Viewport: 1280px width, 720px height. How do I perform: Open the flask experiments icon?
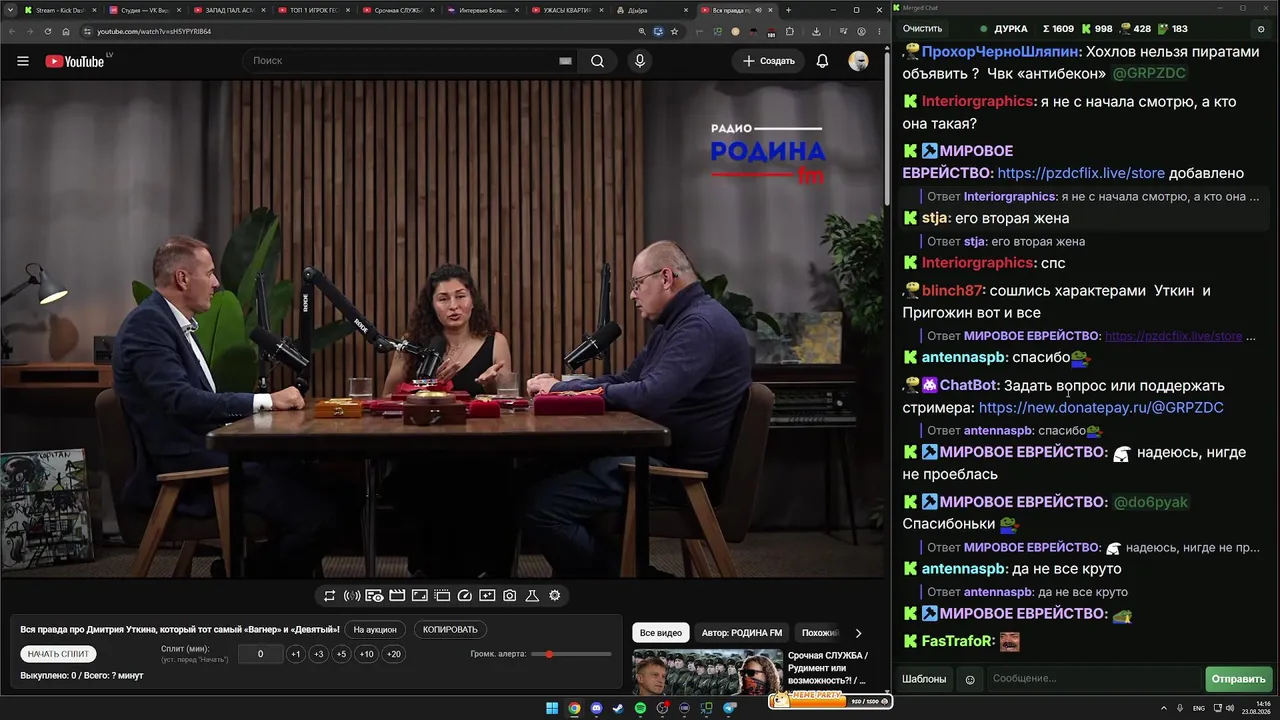[x=532, y=595]
